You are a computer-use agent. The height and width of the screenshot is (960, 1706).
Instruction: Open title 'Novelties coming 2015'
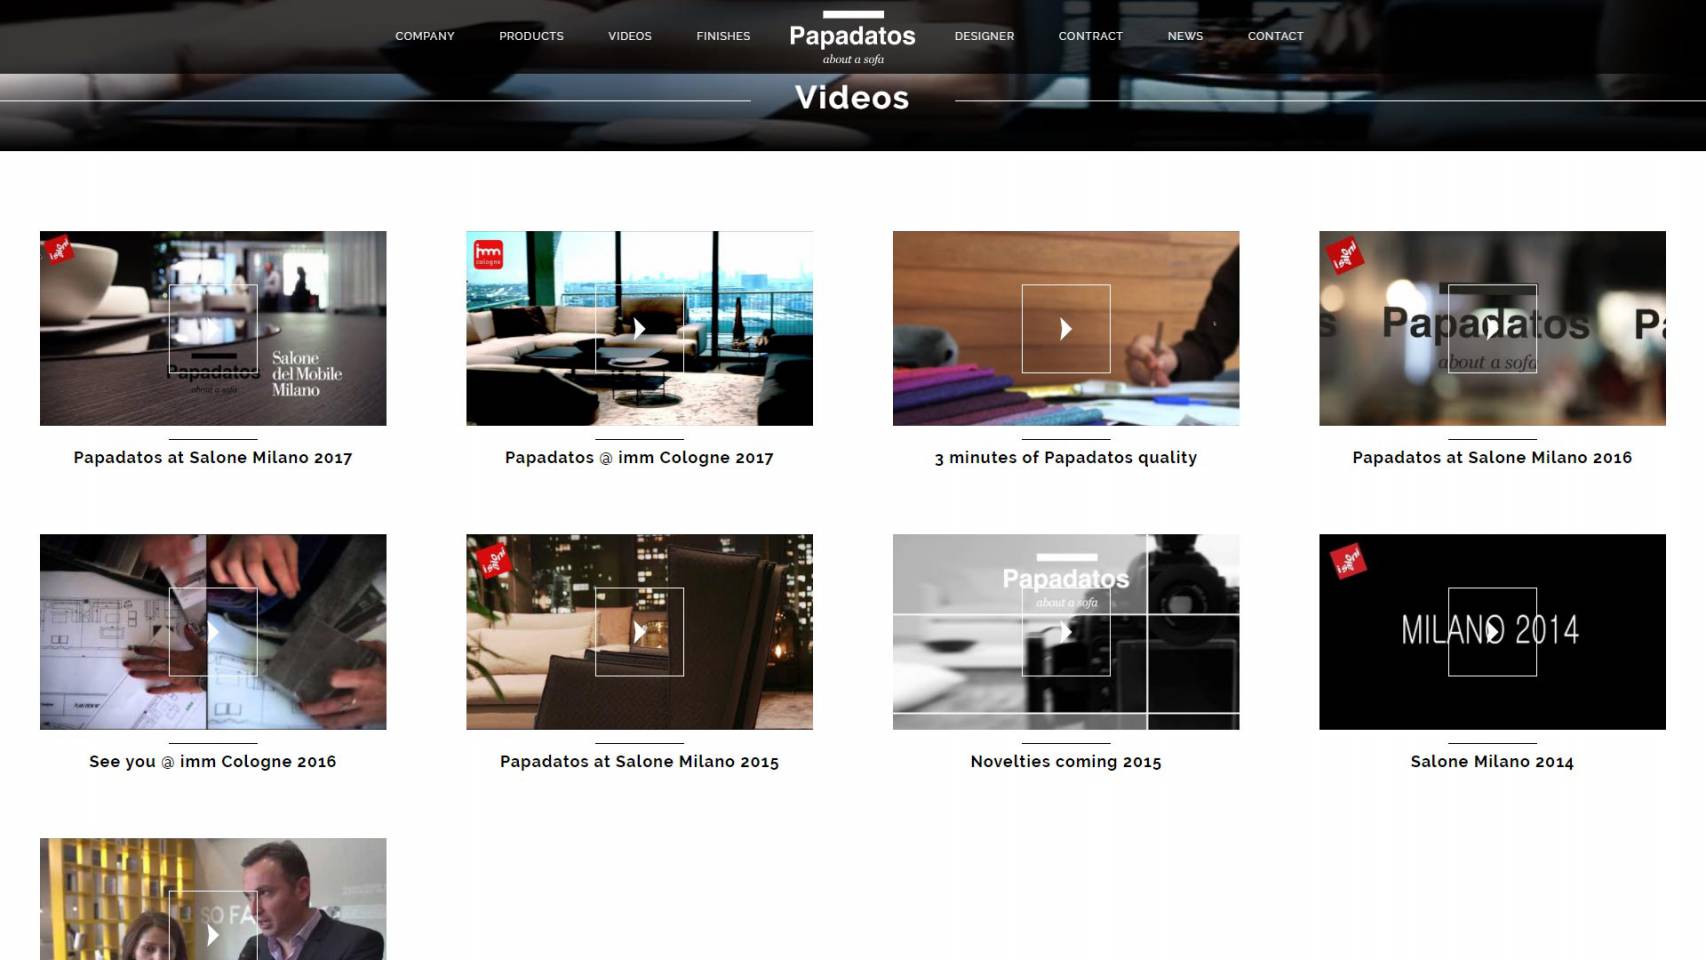(1066, 761)
